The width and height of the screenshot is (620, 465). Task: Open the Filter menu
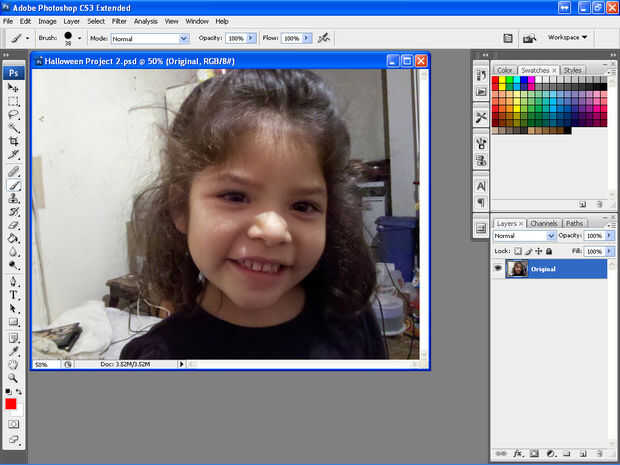pyautogui.click(x=119, y=21)
